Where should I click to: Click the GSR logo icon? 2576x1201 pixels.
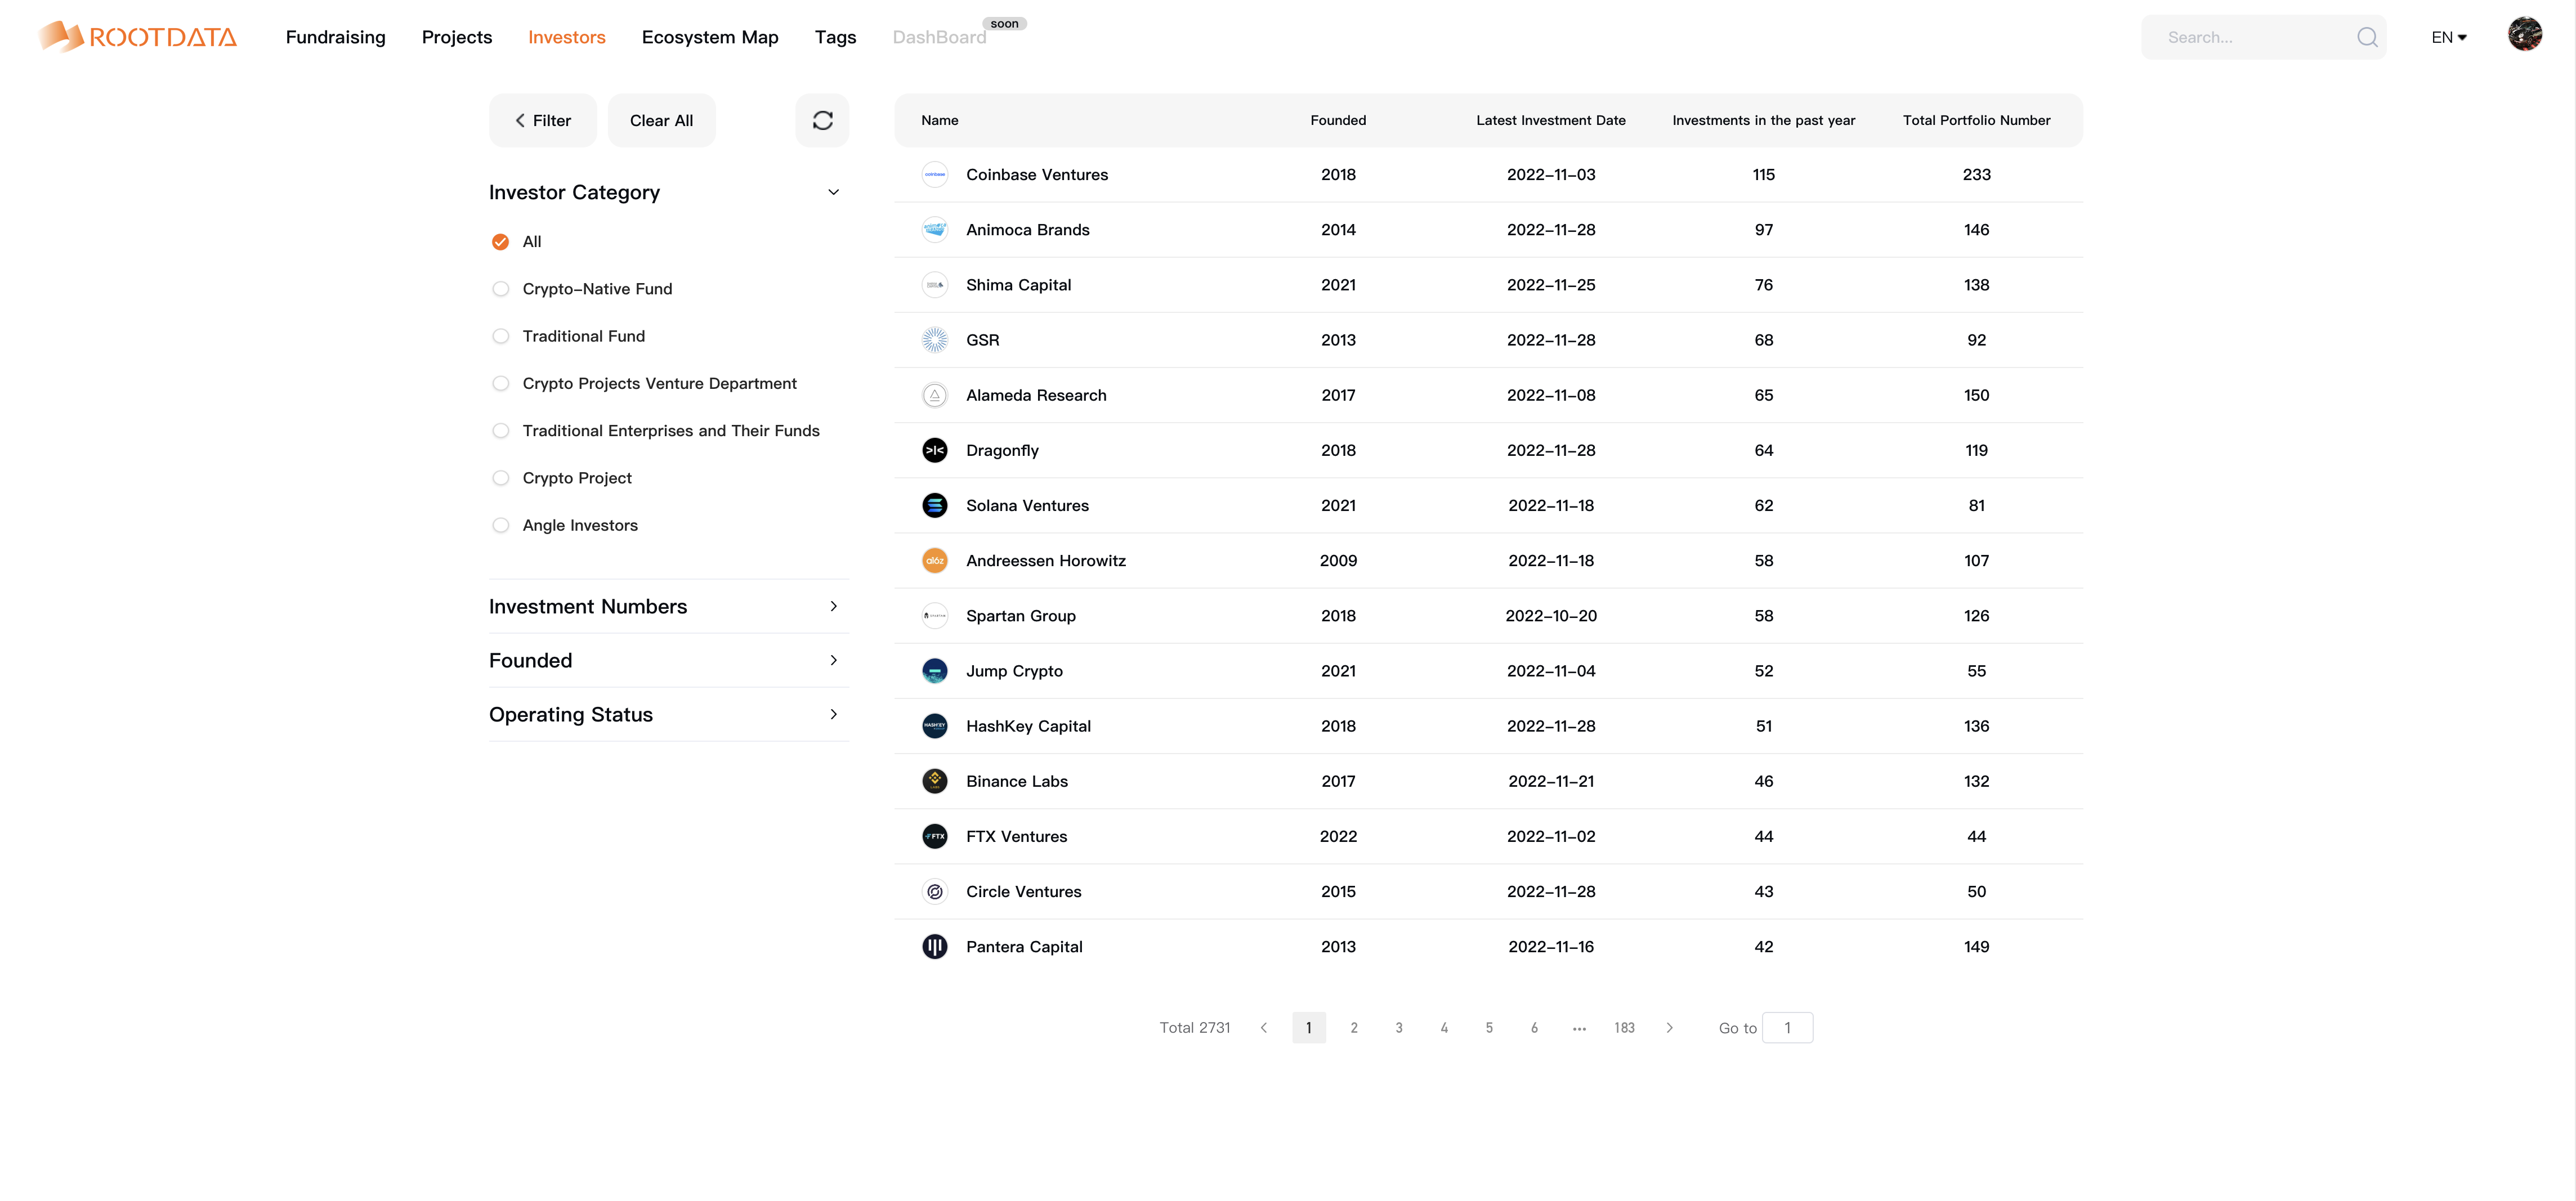(934, 340)
